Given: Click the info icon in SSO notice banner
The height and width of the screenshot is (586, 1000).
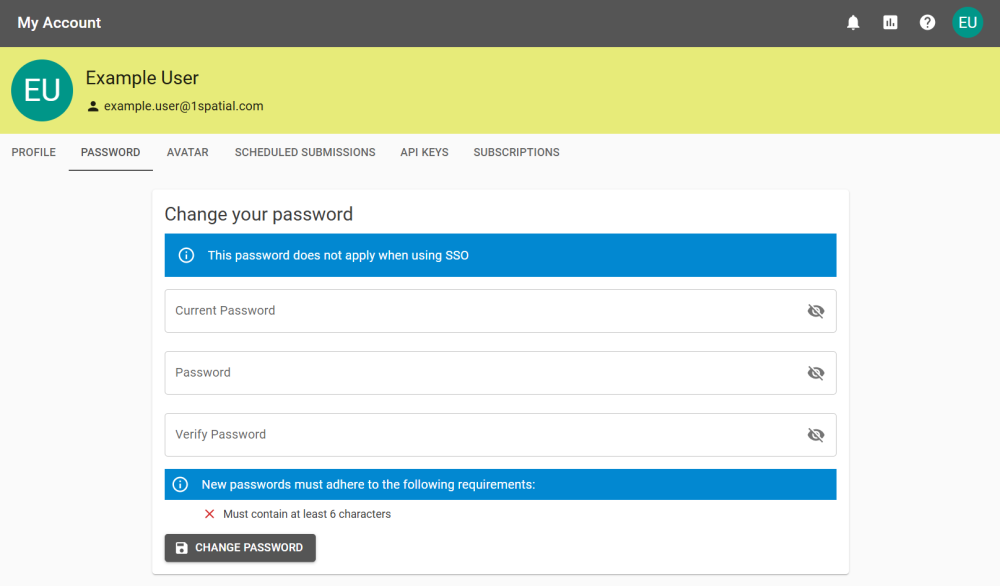Looking at the screenshot, I should (x=186, y=256).
